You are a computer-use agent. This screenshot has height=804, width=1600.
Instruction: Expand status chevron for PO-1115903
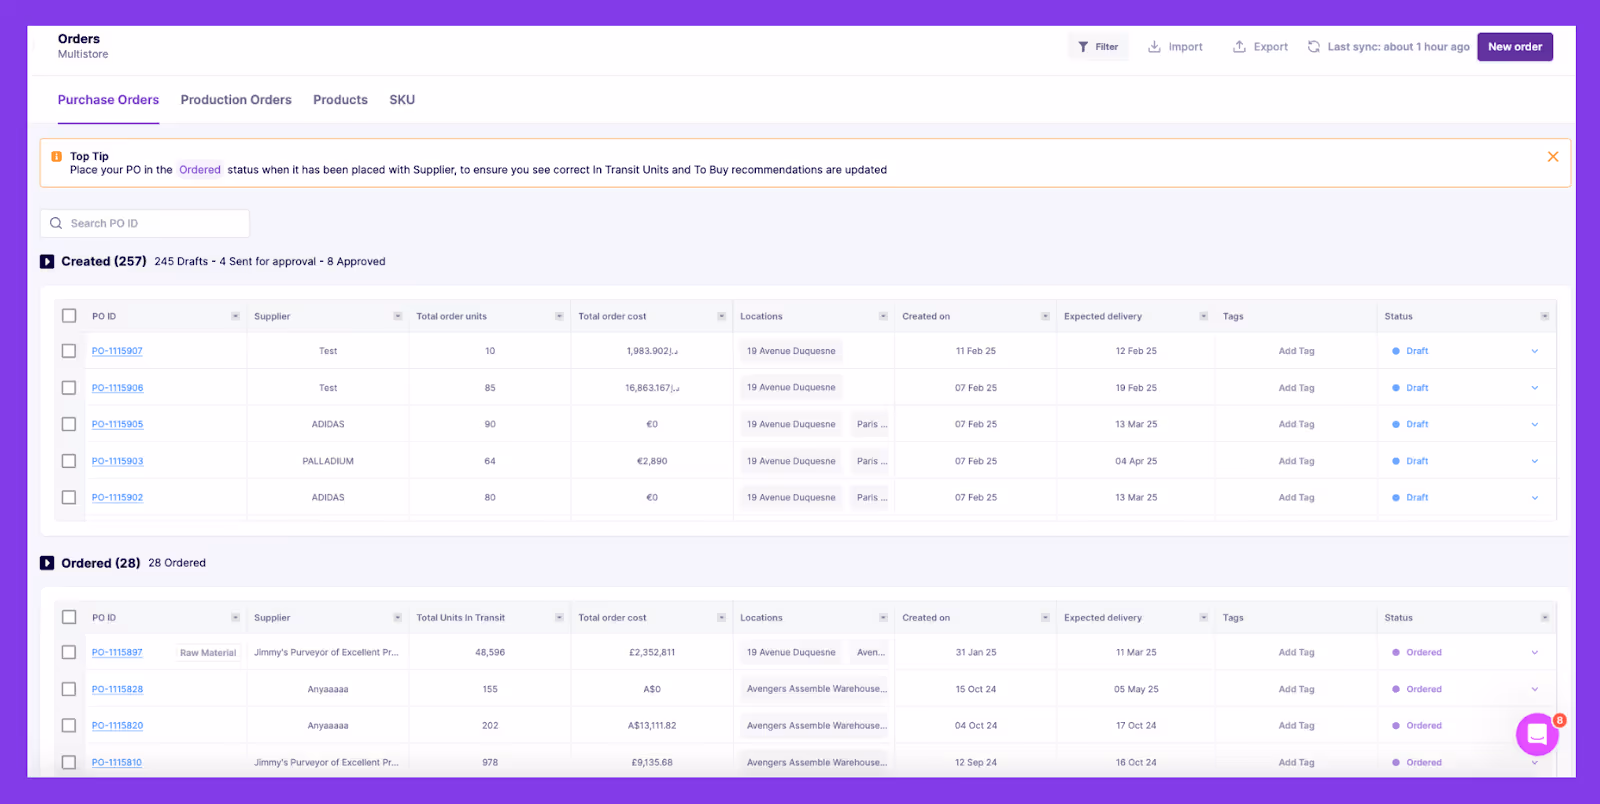(x=1534, y=461)
